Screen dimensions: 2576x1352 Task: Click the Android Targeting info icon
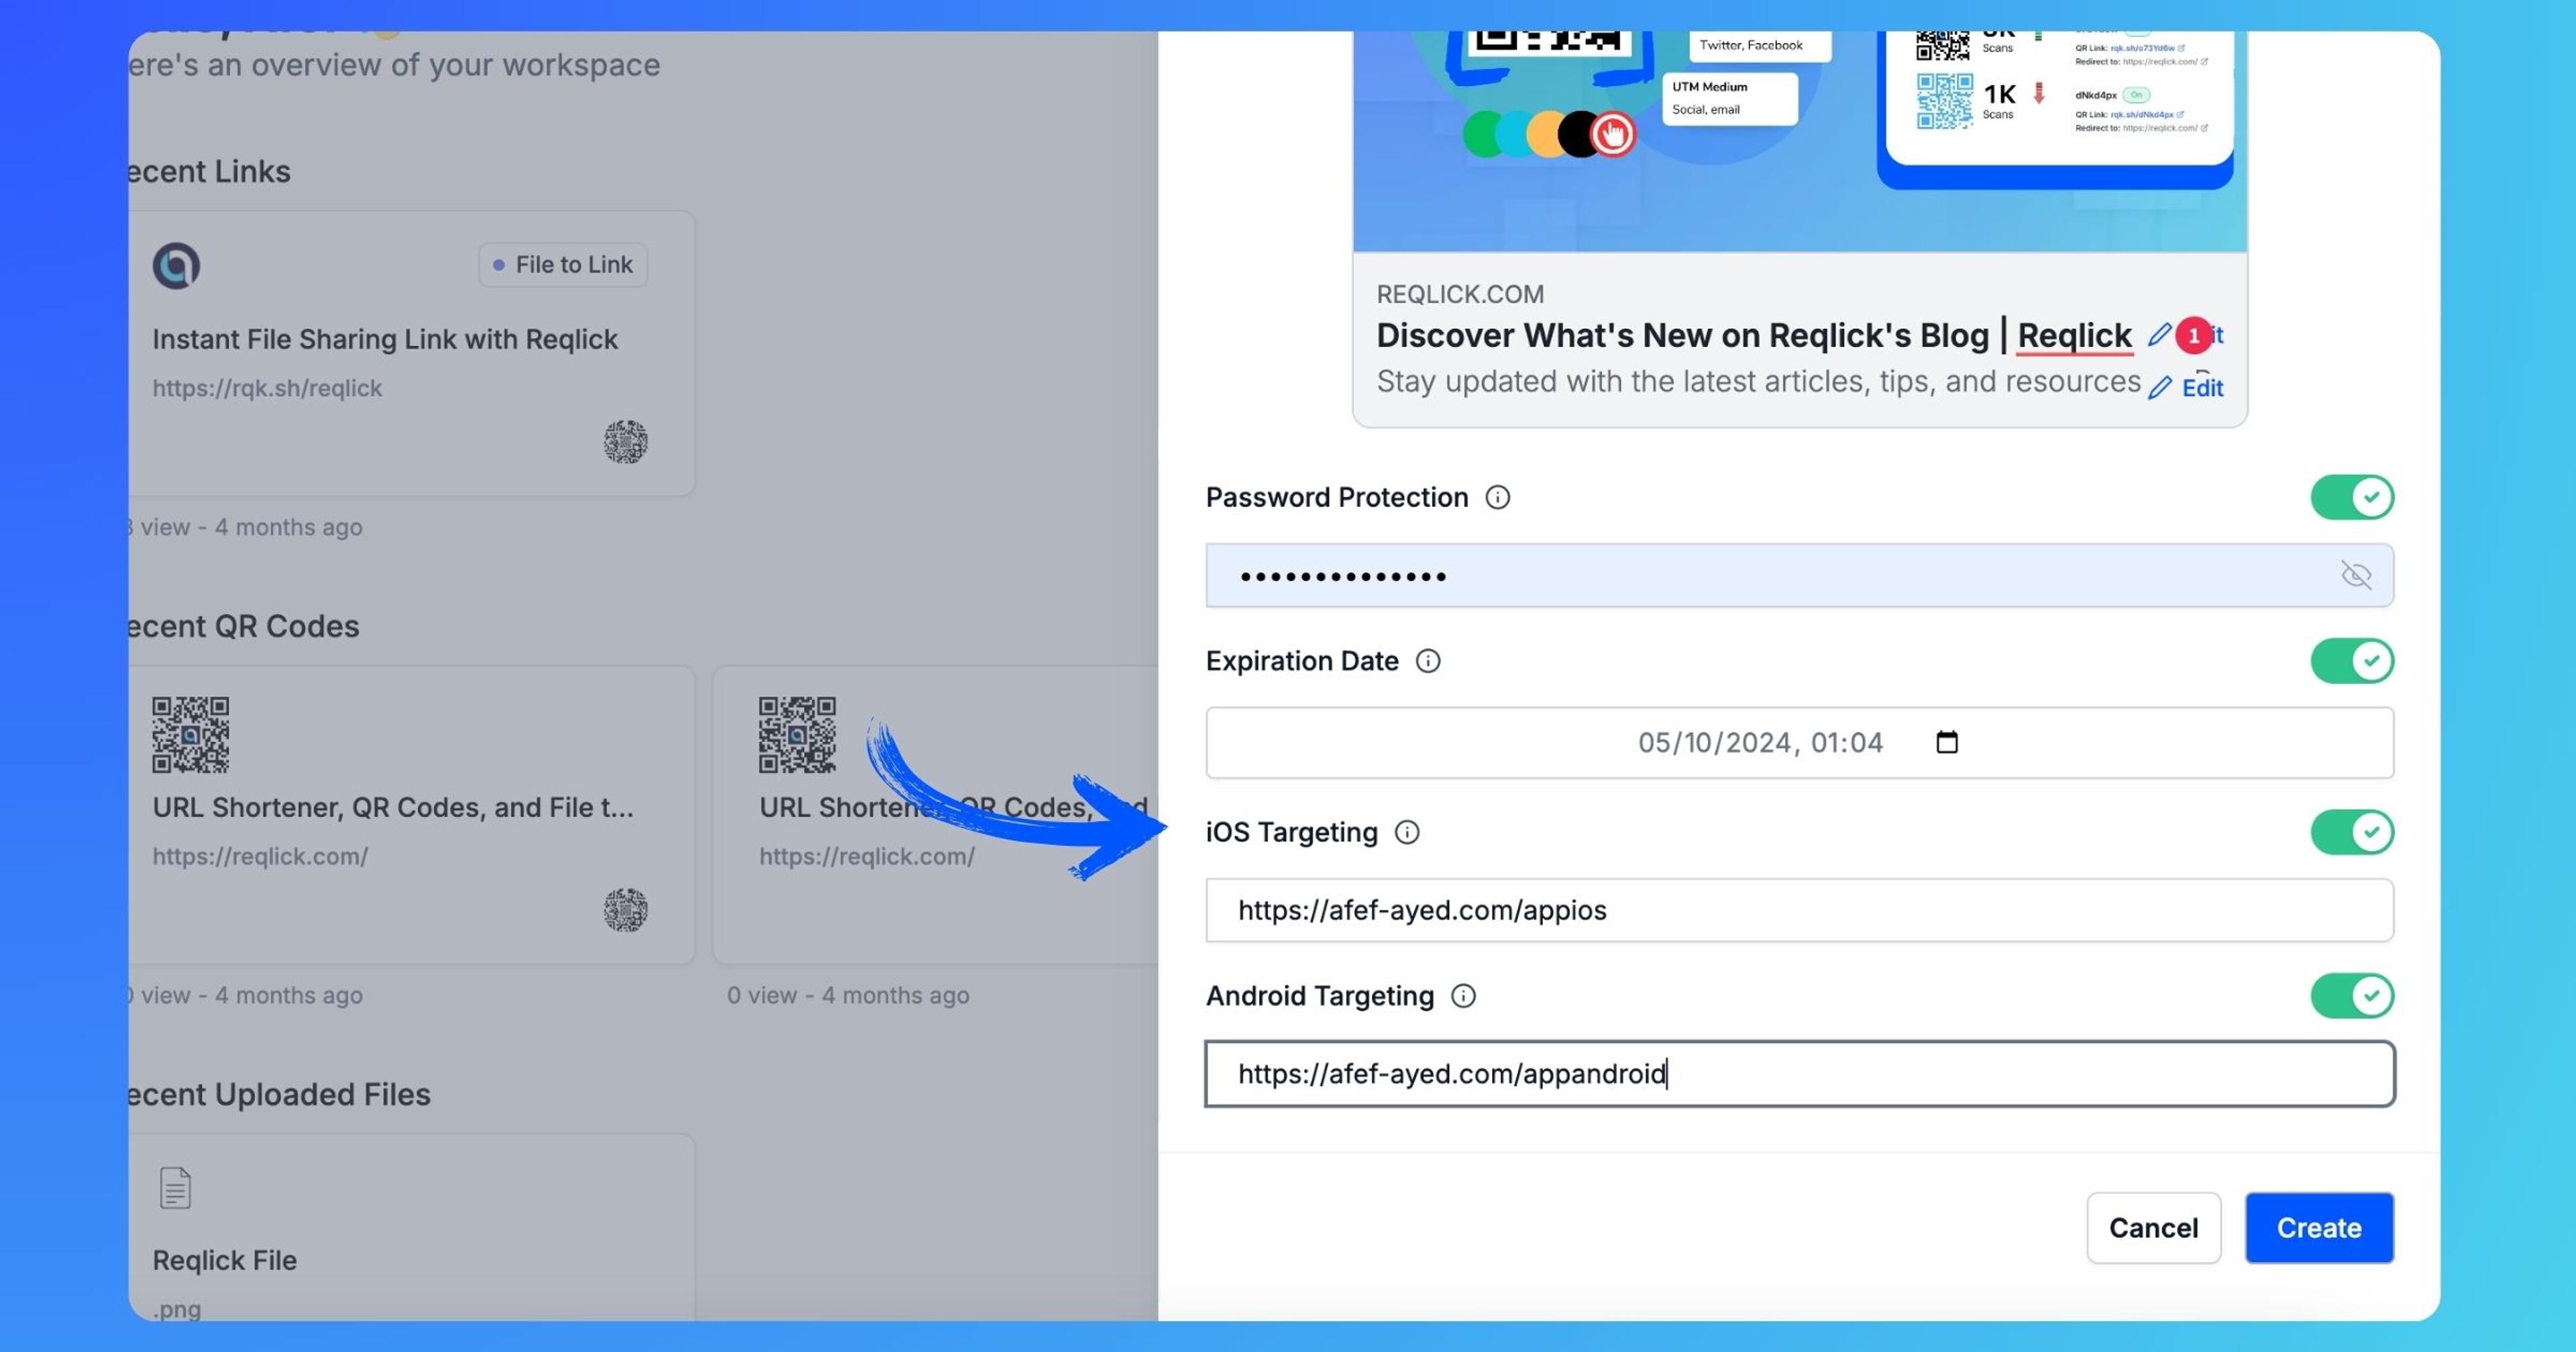click(x=1463, y=996)
